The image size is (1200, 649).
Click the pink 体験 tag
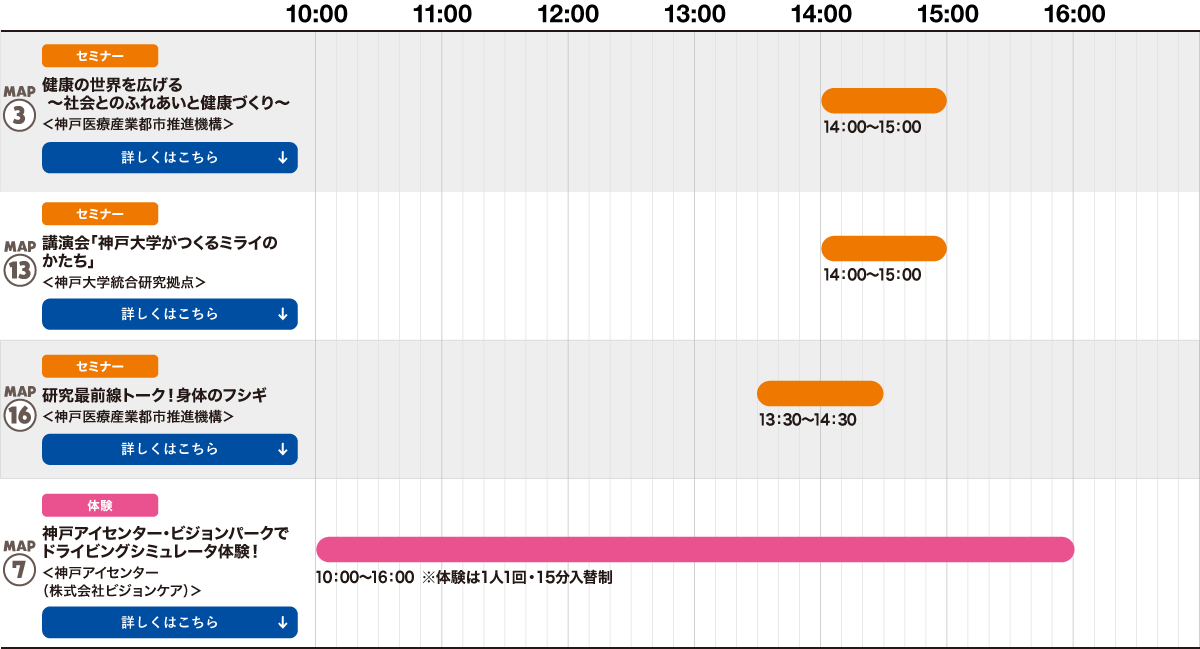click(x=100, y=505)
